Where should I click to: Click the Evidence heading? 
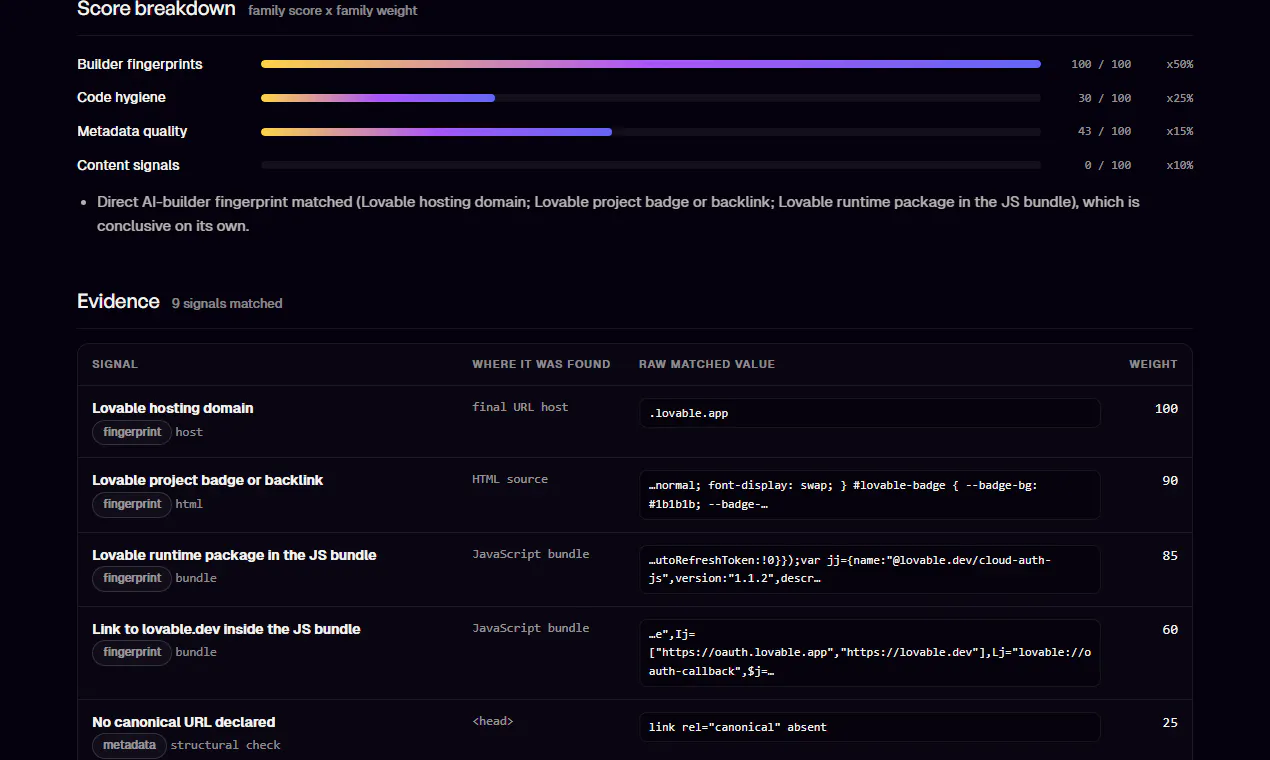point(118,301)
